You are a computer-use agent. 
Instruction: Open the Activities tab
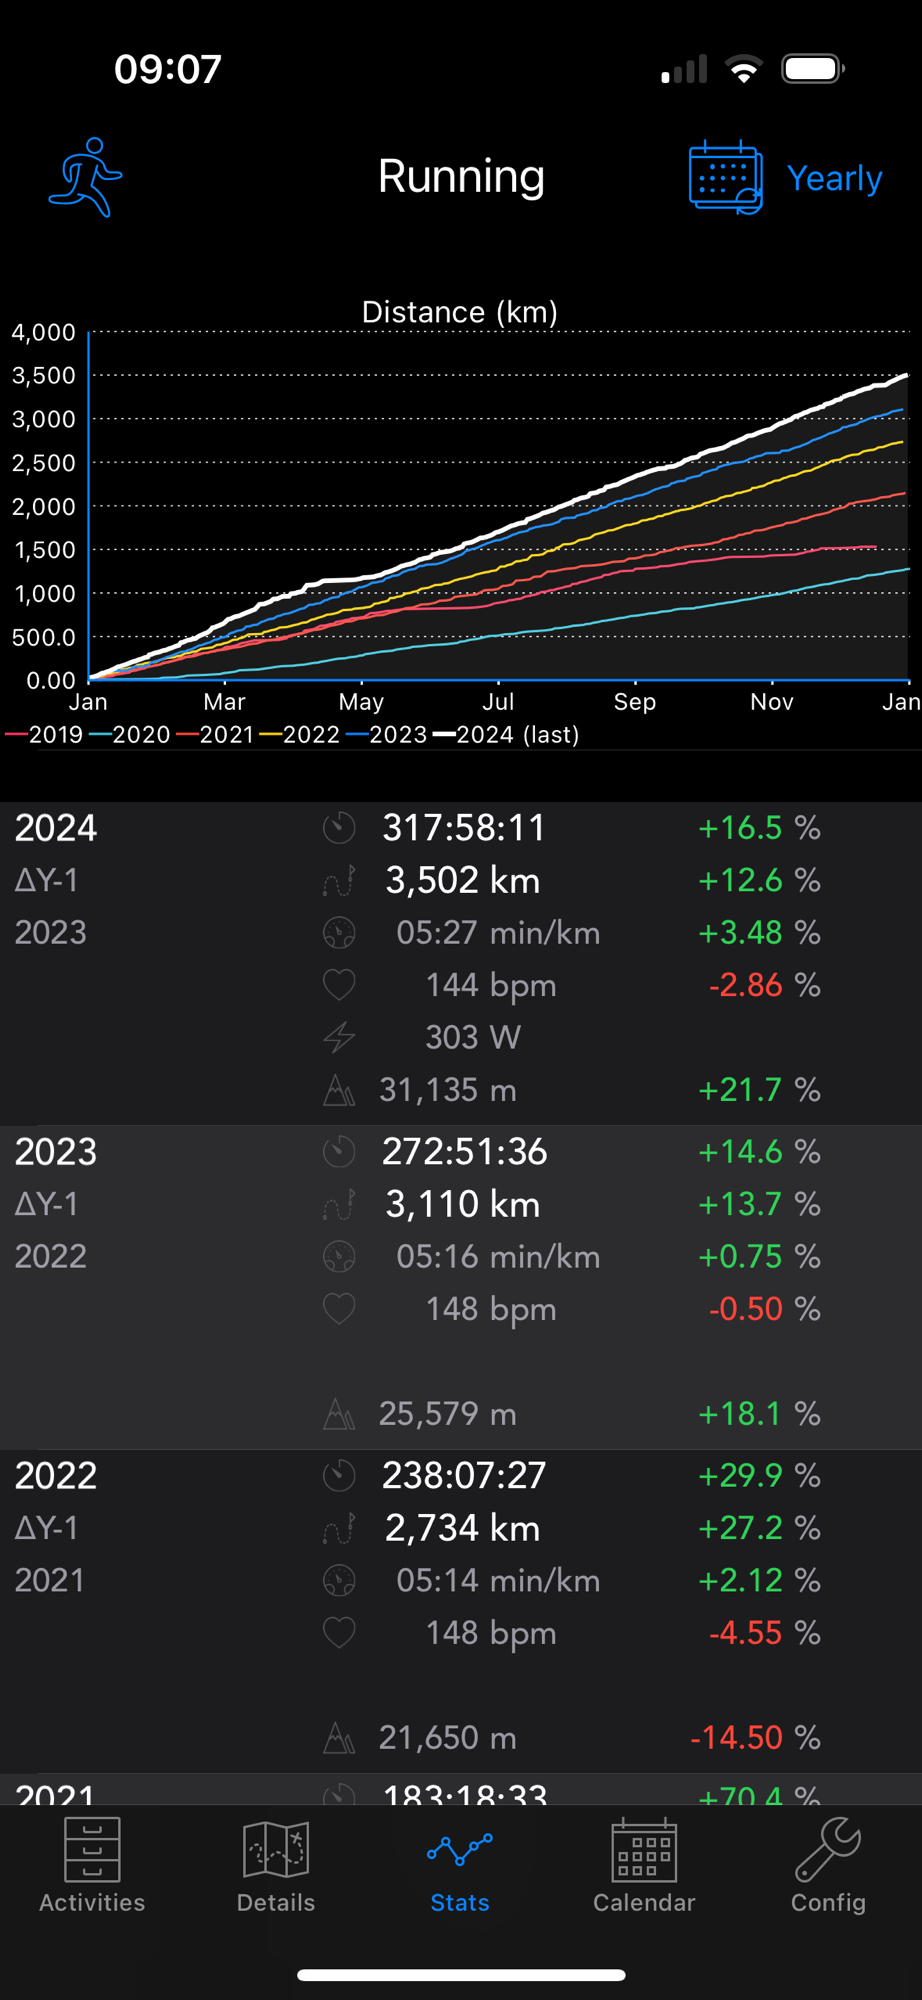coord(92,1865)
